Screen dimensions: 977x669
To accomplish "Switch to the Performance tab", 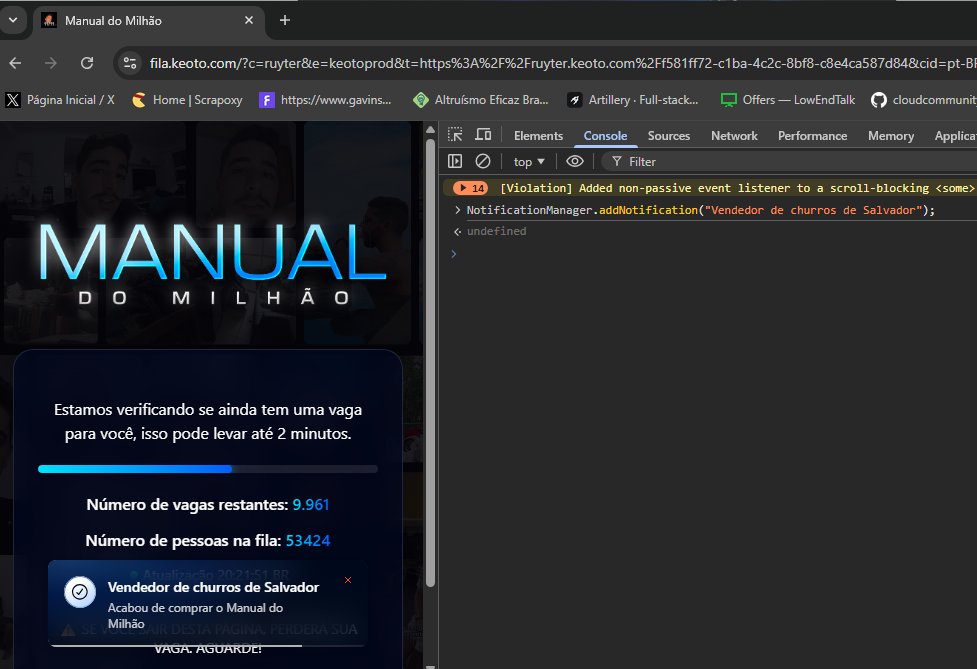I will pyautogui.click(x=813, y=136).
